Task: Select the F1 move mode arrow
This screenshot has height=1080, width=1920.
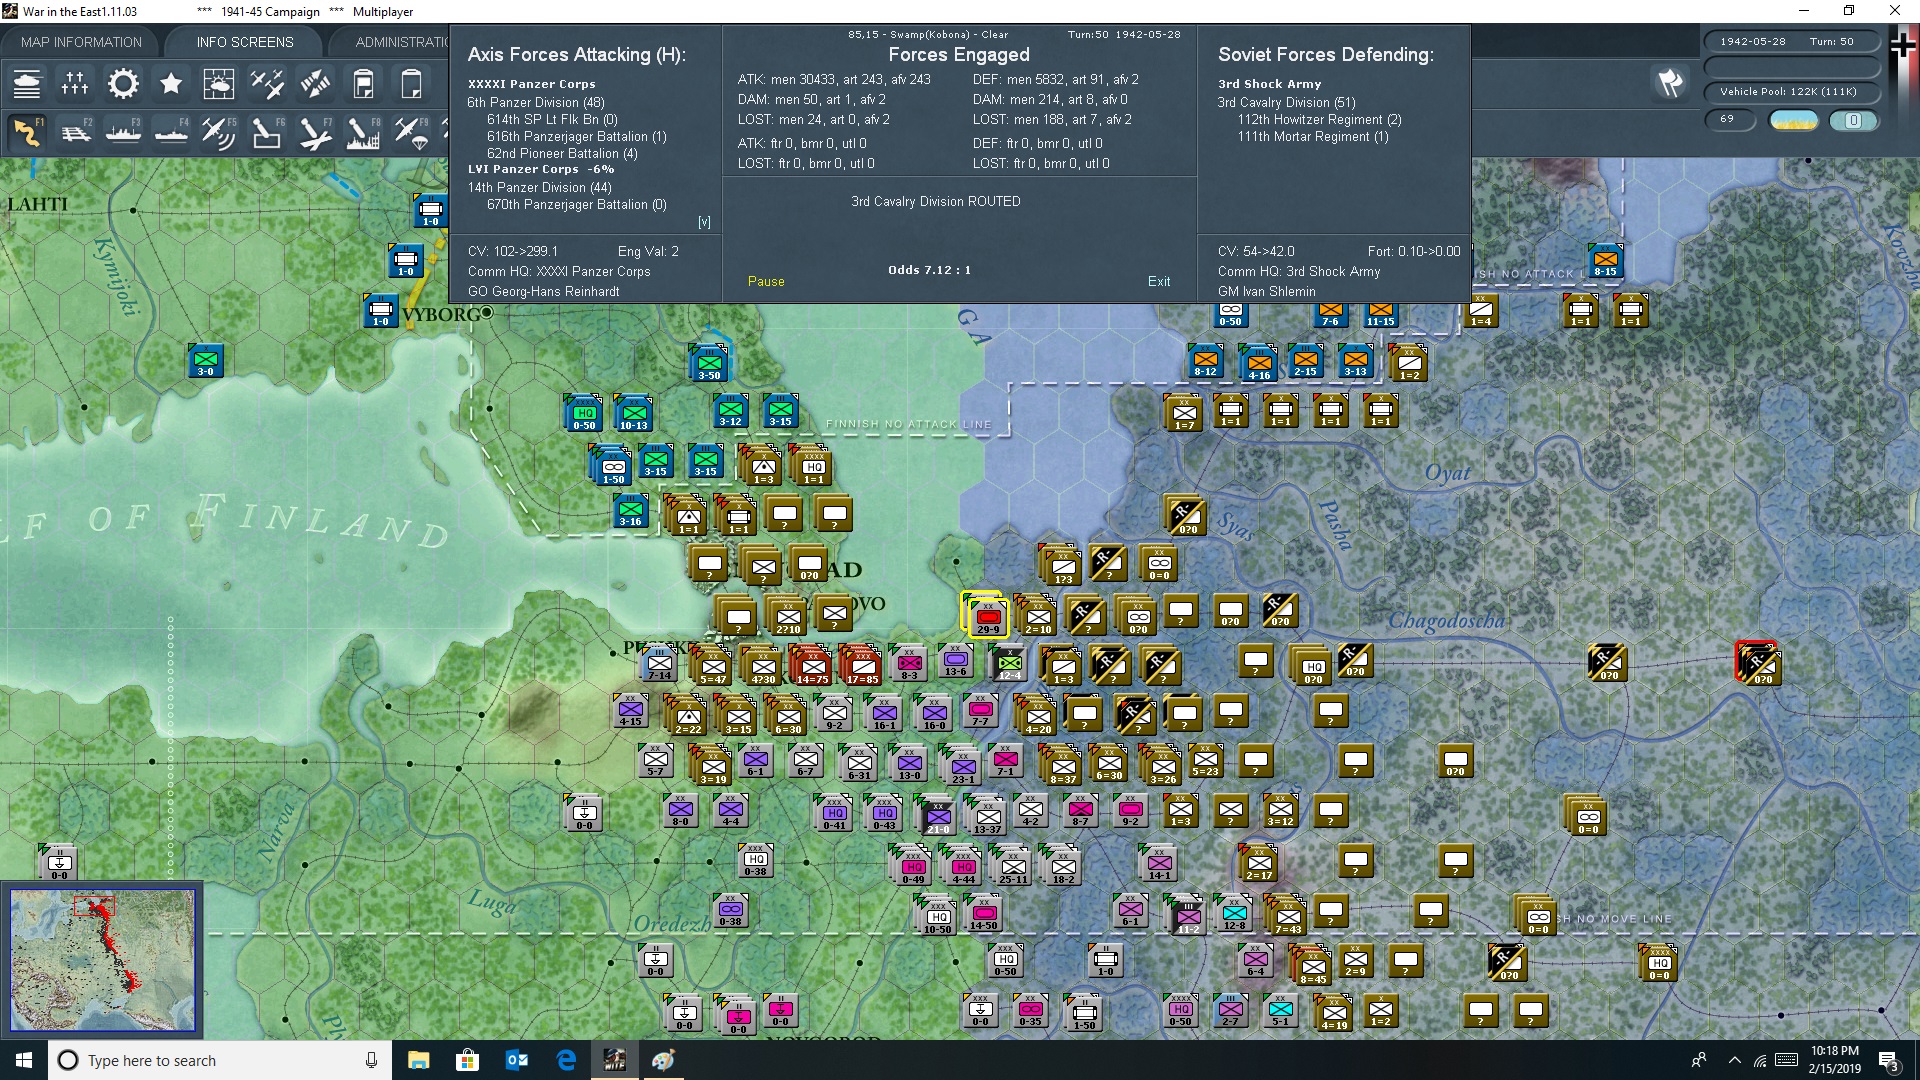Action: [27, 133]
